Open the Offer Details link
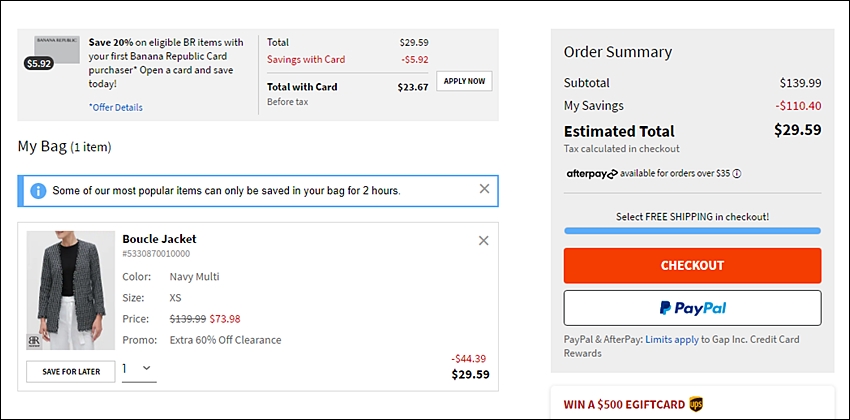 tap(115, 107)
